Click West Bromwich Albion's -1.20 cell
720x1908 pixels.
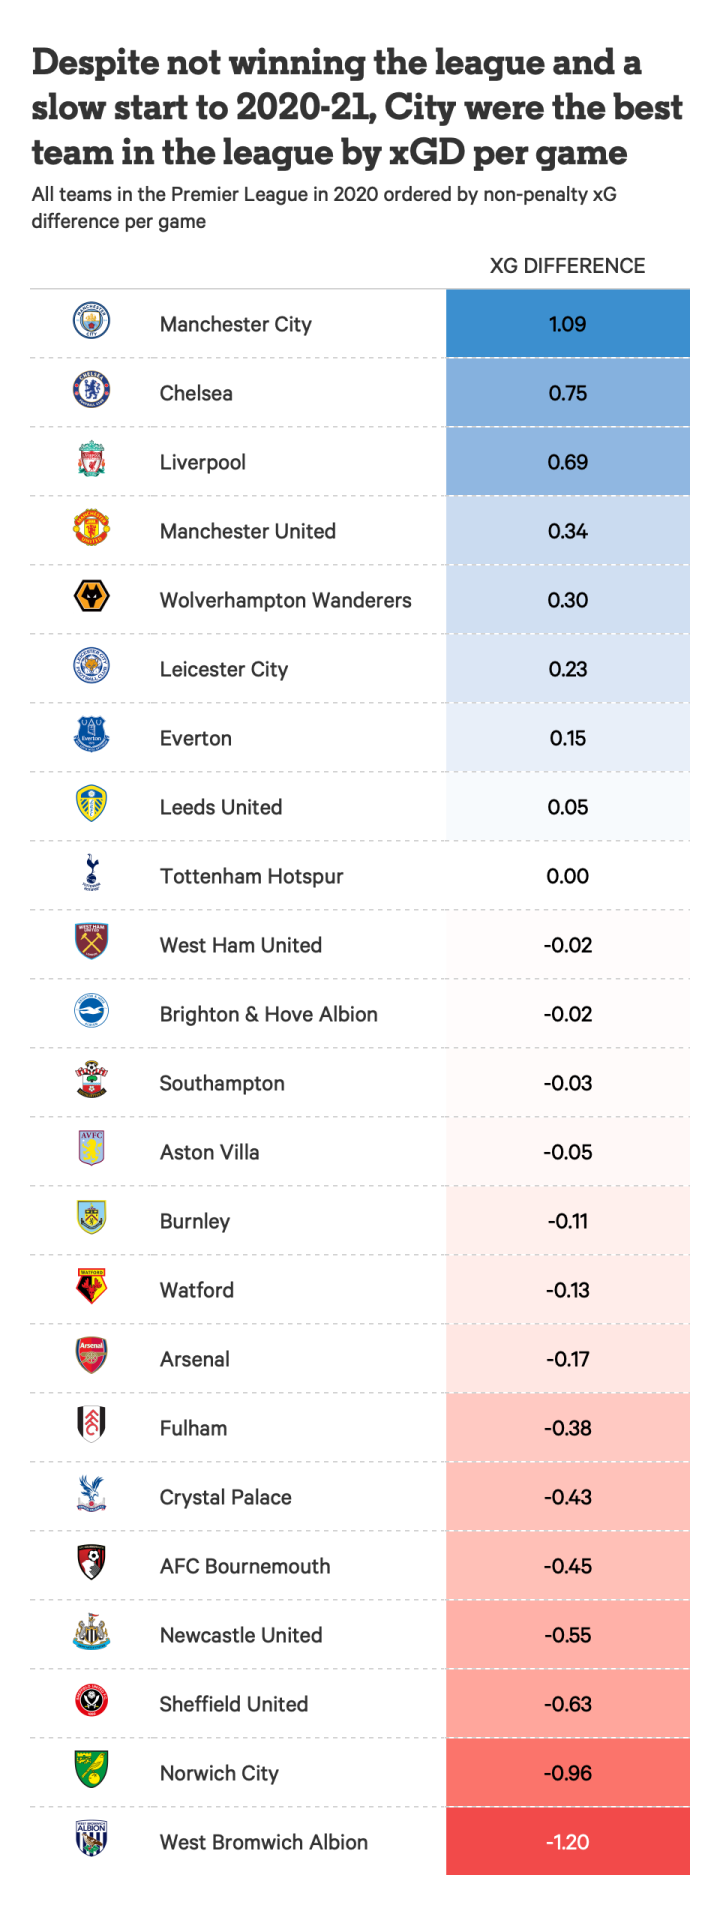(567, 1842)
